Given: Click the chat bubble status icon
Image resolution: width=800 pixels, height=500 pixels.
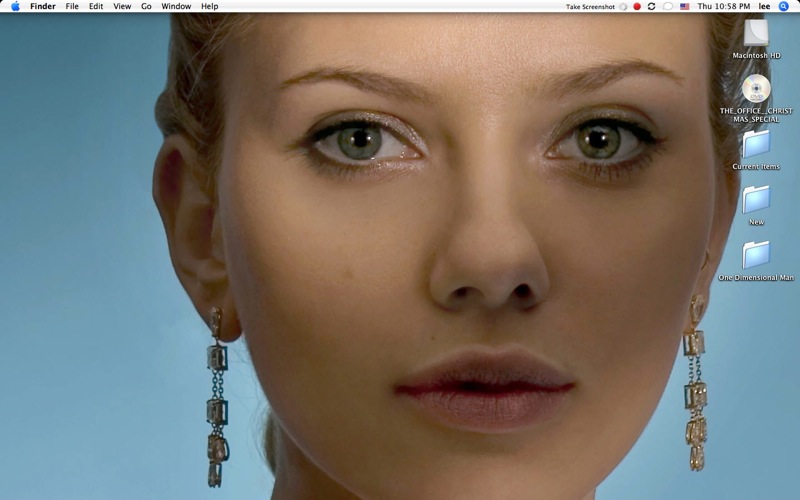Looking at the screenshot, I should pyautogui.click(x=668, y=7).
